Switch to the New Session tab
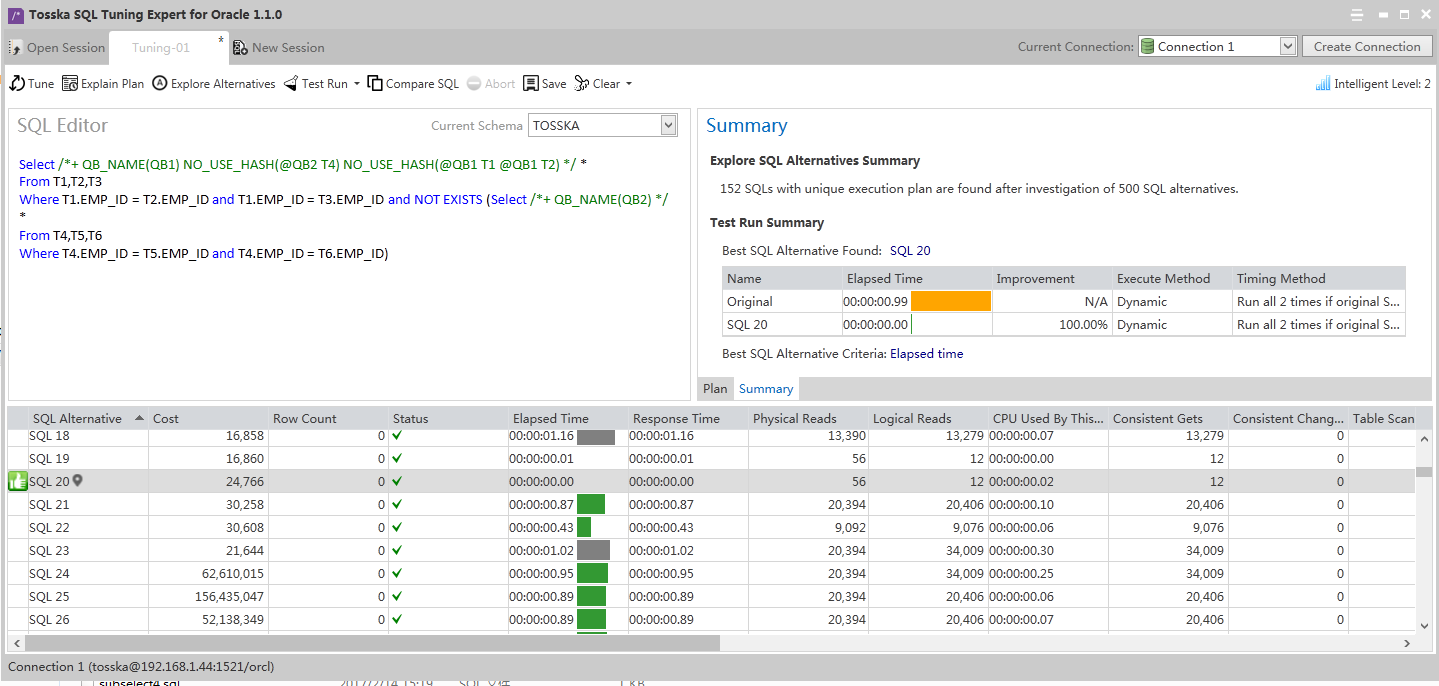1439x686 pixels. [279, 48]
